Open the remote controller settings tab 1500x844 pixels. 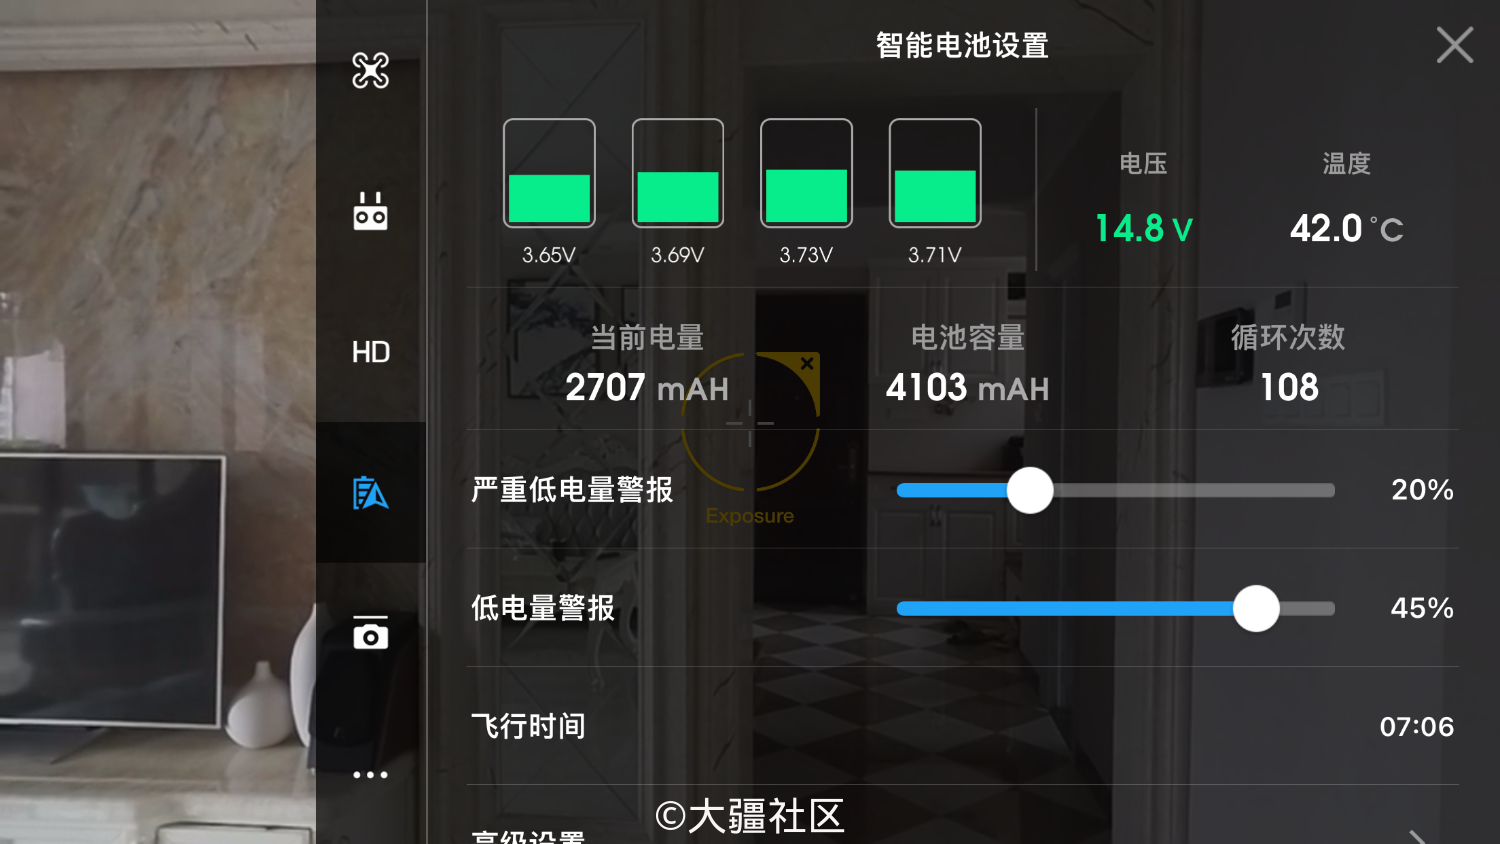tap(370, 211)
